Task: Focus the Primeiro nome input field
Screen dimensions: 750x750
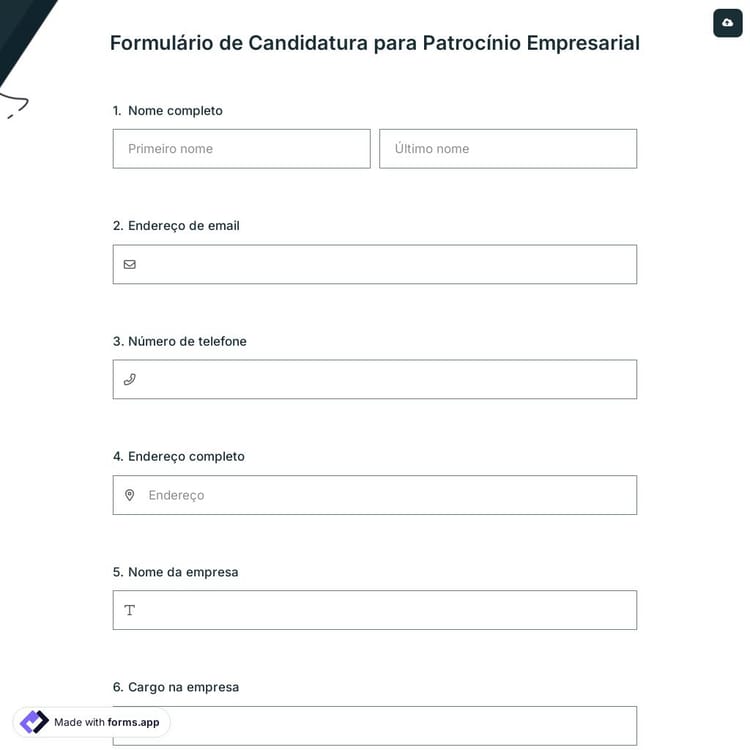Action: 241,149
